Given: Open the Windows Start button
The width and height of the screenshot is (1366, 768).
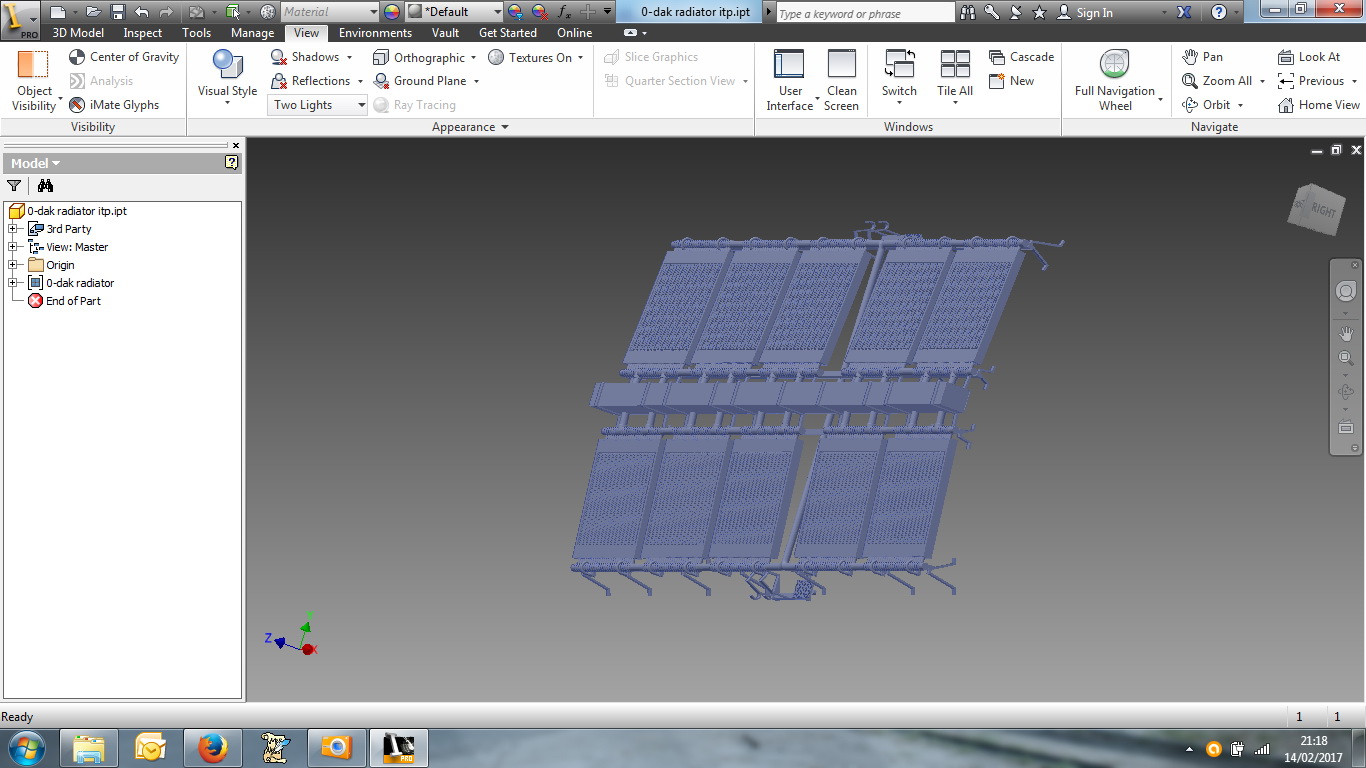Looking at the screenshot, I should [x=25, y=748].
